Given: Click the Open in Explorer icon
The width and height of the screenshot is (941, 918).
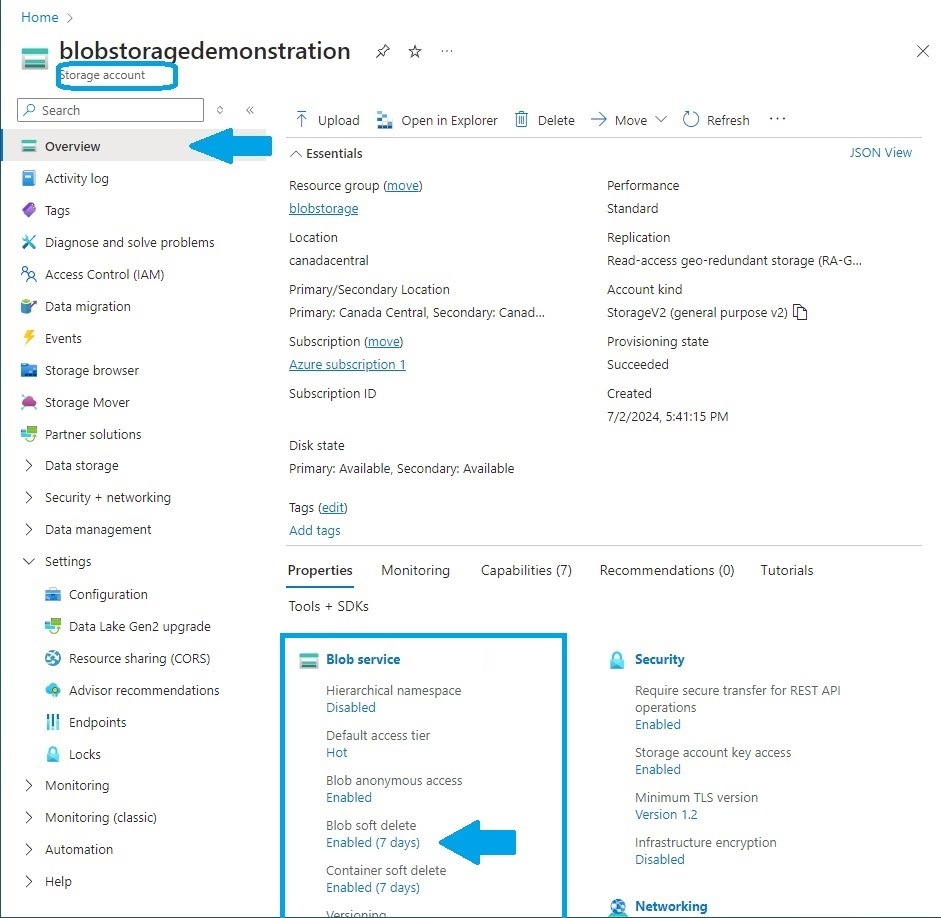Looking at the screenshot, I should click(x=384, y=120).
